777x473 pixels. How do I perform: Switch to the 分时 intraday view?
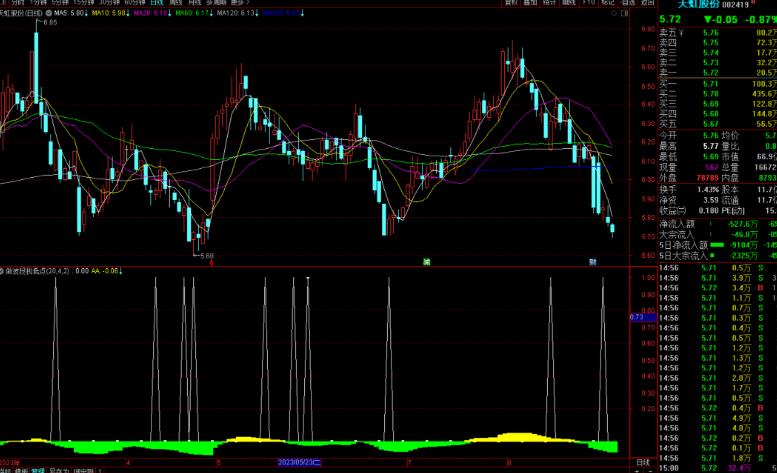point(17,2)
